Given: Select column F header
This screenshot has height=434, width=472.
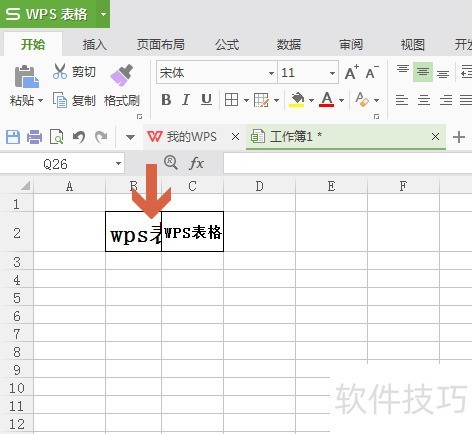Looking at the screenshot, I should click(x=403, y=186).
